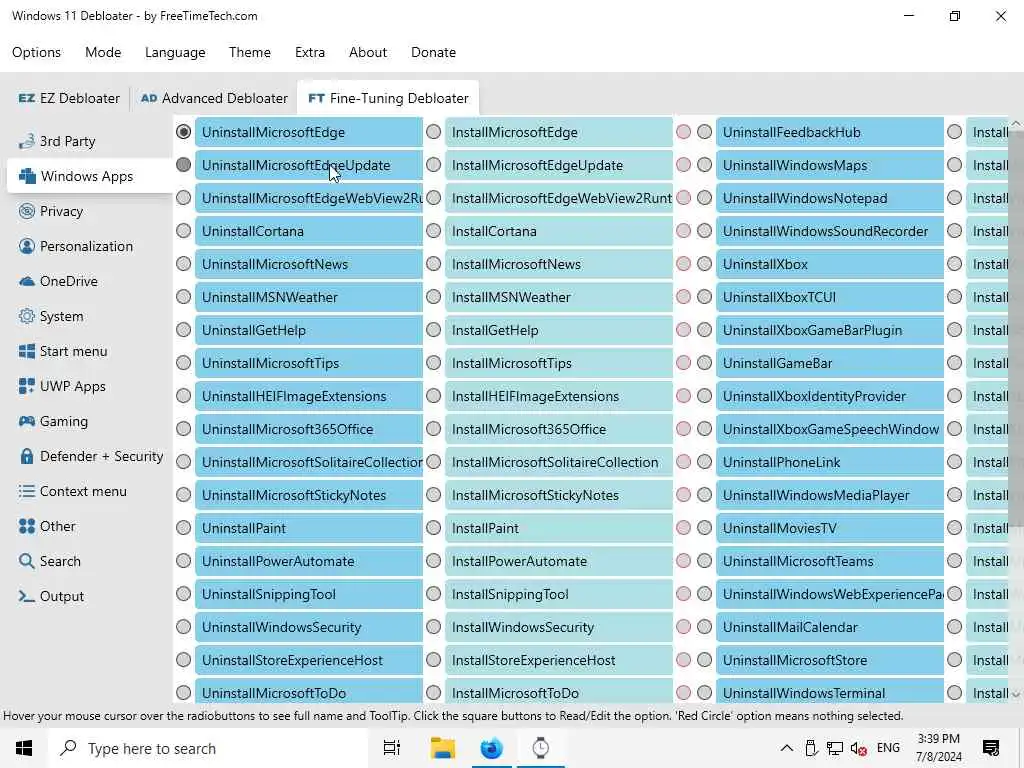This screenshot has width=1024, height=768.
Task: Open the Mode menu
Action: (103, 52)
